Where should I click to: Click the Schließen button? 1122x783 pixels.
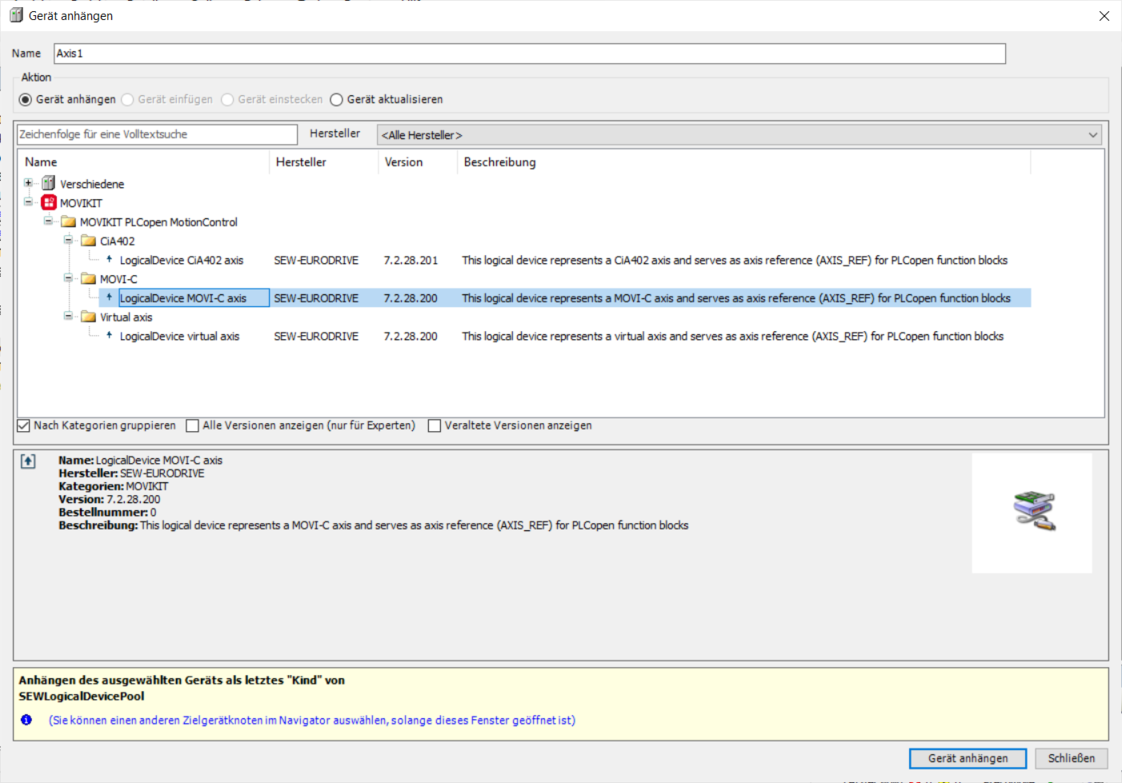[1071, 759]
